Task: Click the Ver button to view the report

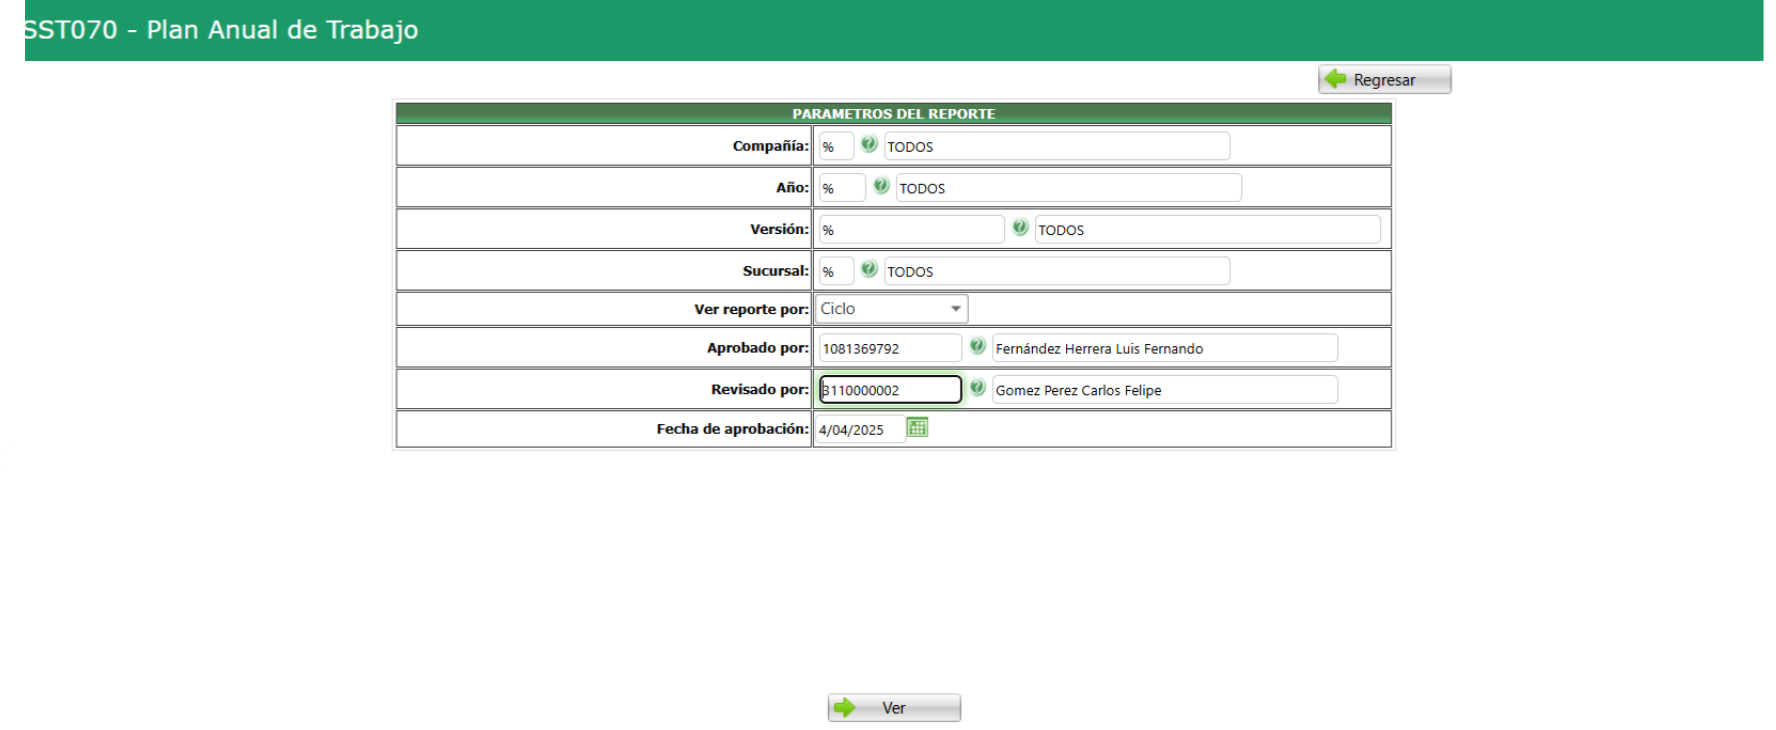Action: pos(894,708)
